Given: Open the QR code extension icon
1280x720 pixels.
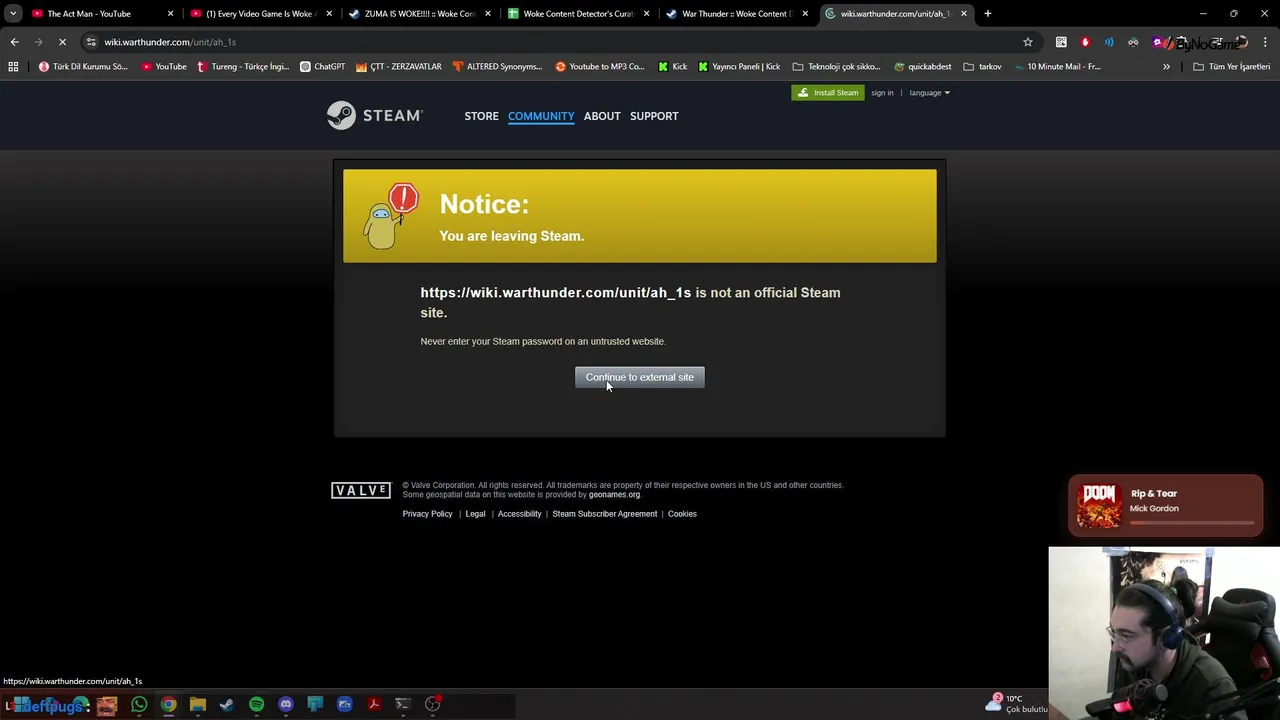Looking at the screenshot, I should (1061, 42).
